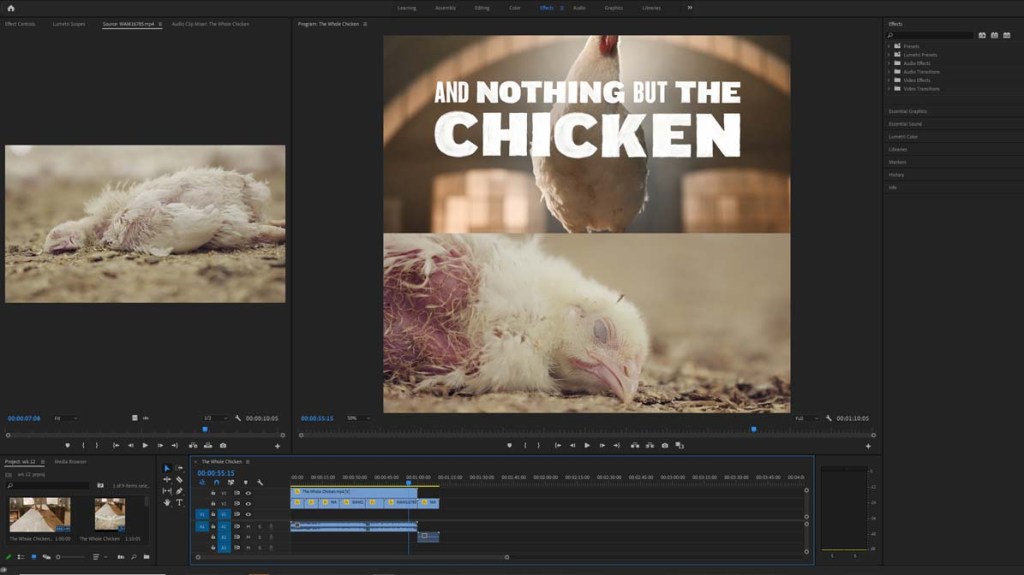Toggle eye visibility for top video track
This screenshot has height=575, width=1024.
coord(248,493)
